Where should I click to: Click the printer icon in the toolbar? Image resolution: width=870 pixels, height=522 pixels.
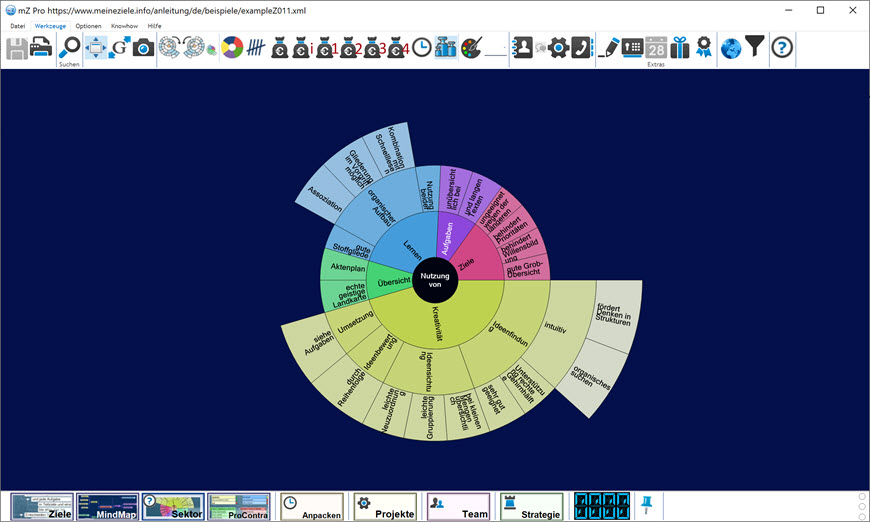pos(41,47)
